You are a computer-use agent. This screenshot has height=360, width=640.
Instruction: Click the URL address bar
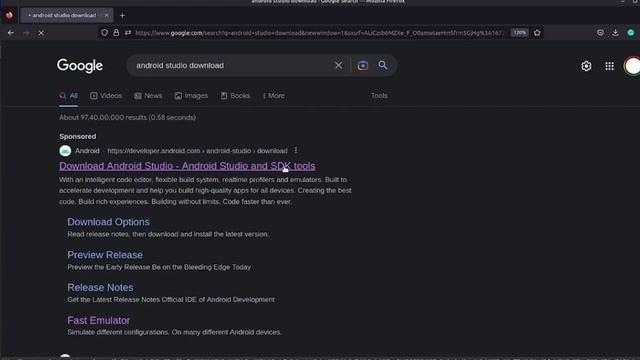319,33
